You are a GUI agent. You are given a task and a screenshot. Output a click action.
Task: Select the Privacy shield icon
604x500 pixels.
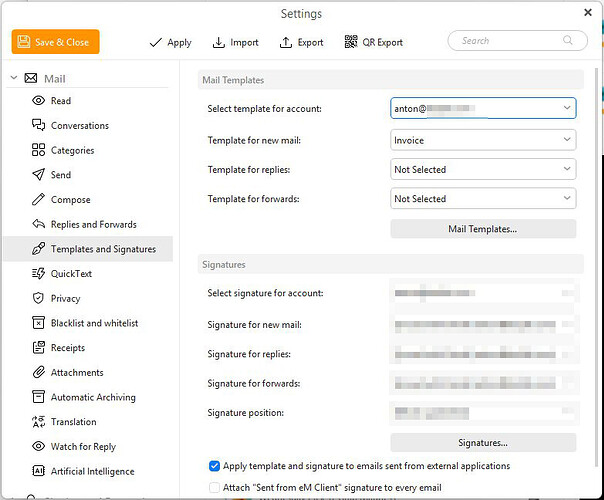point(39,298)
